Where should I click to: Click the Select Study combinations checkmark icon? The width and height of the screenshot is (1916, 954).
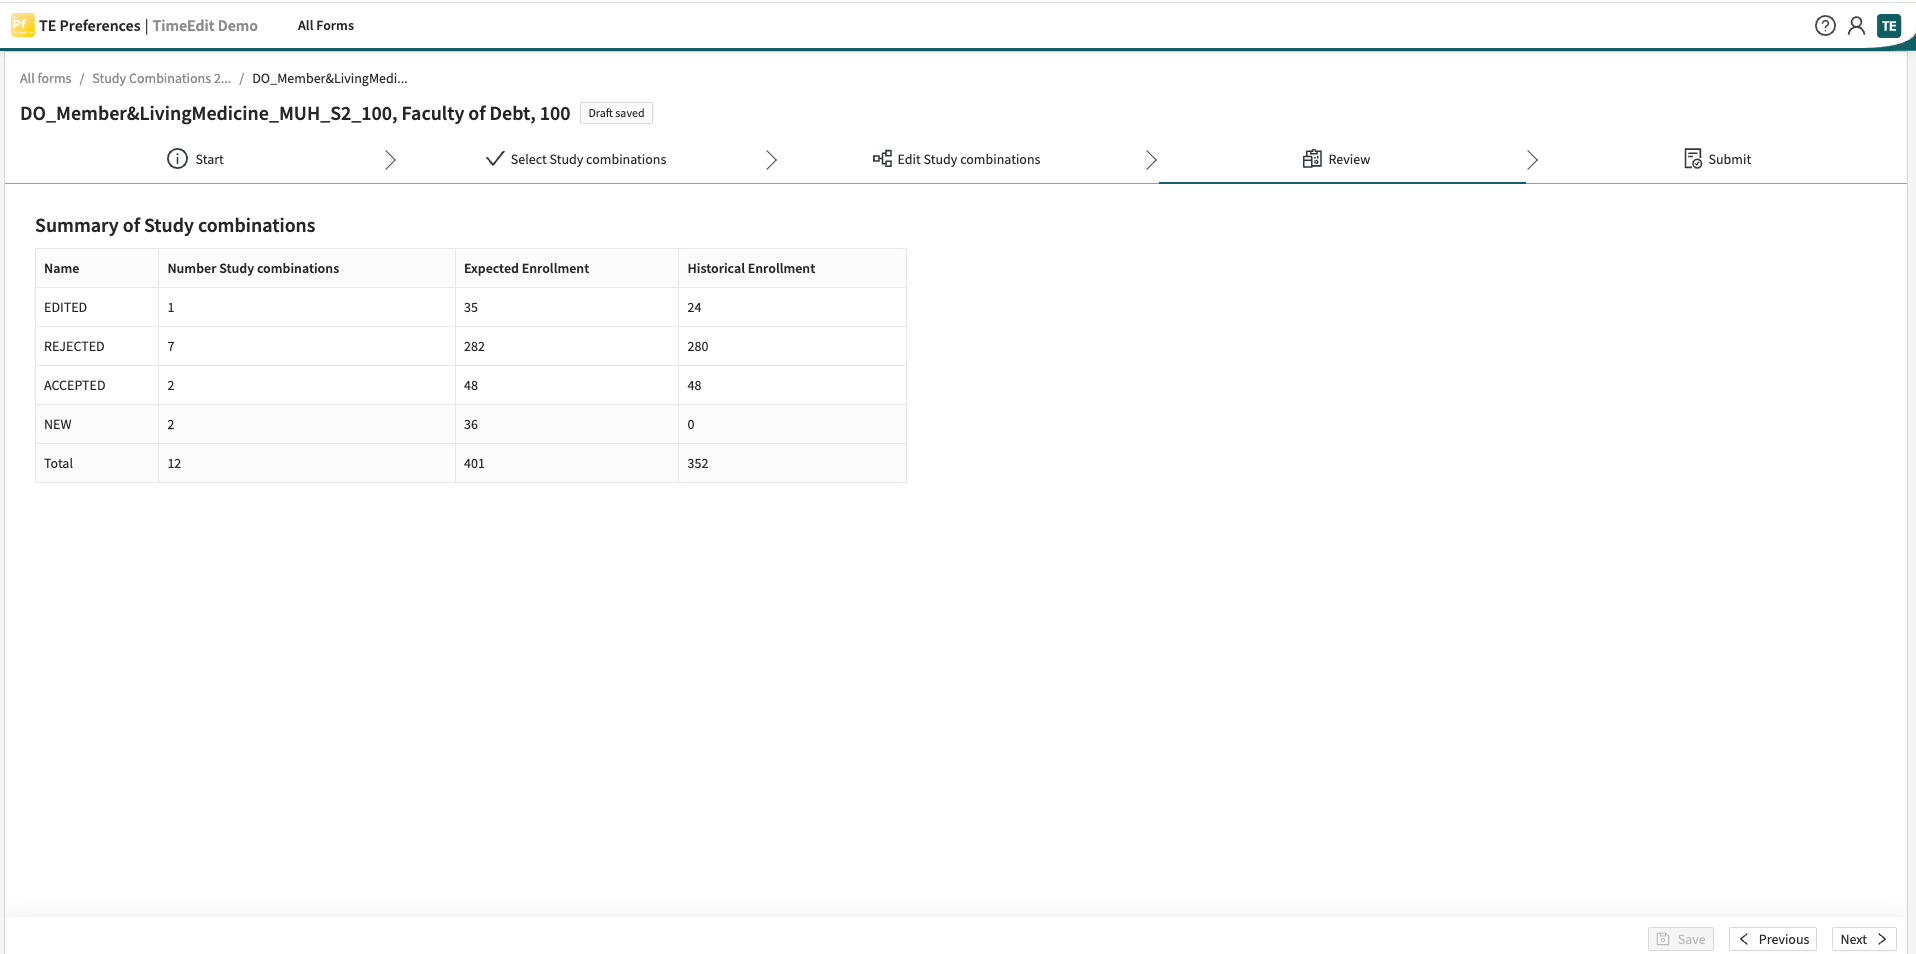tap(495, 159)
